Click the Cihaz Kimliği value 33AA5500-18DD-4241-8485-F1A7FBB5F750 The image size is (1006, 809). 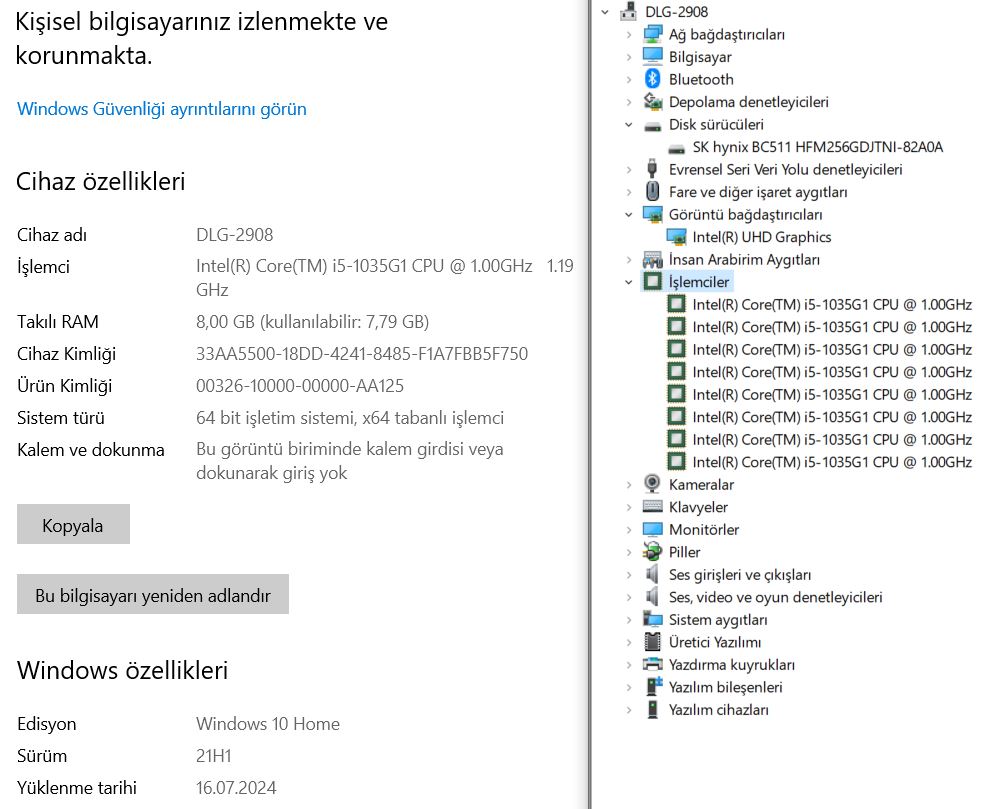362,353
